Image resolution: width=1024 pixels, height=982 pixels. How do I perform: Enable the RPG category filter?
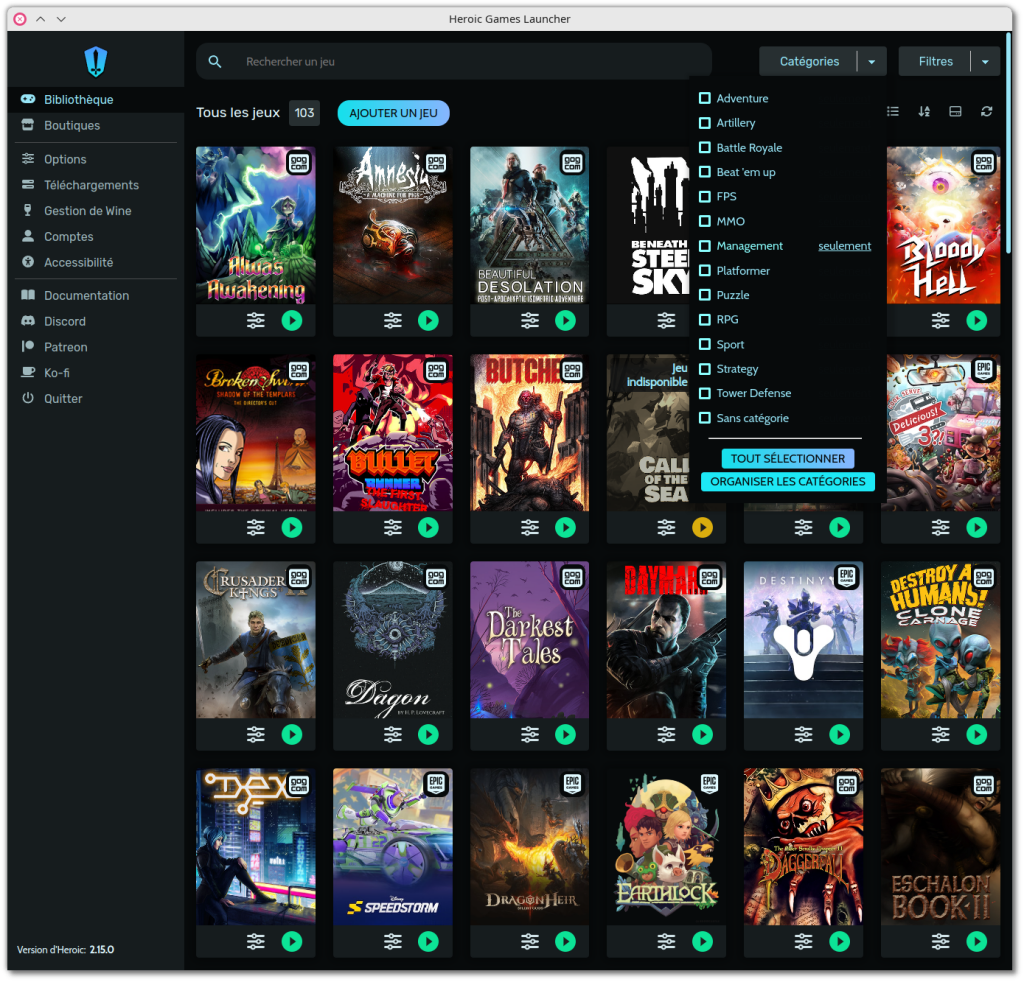coord(705,320)
